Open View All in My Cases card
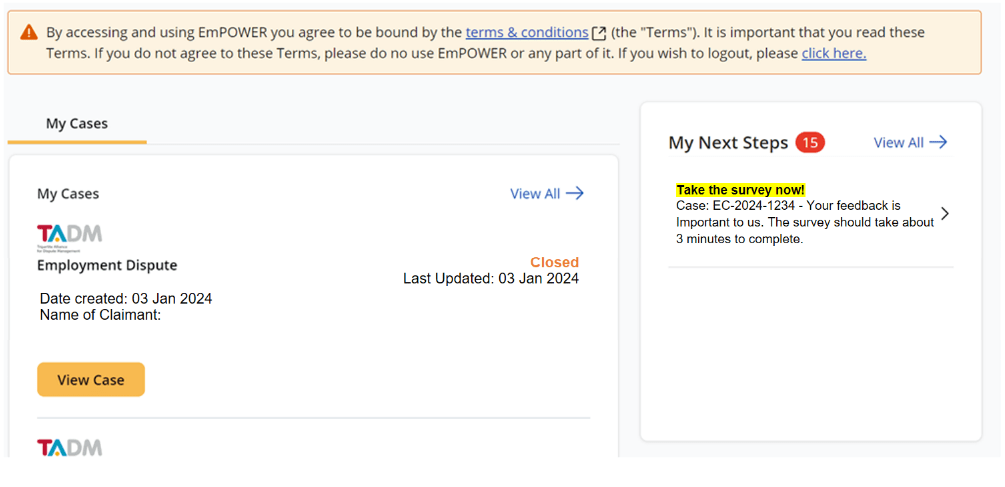Viewport: 1005px width, 487px height. coord(535,194)
